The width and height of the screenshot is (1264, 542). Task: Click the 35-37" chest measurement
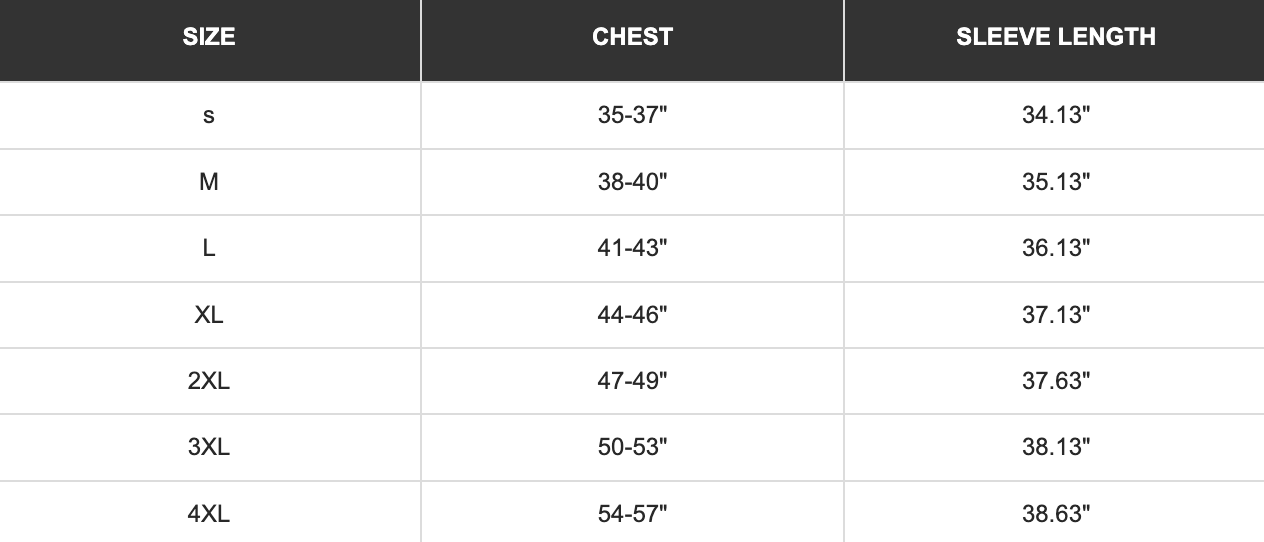[632, 115]
